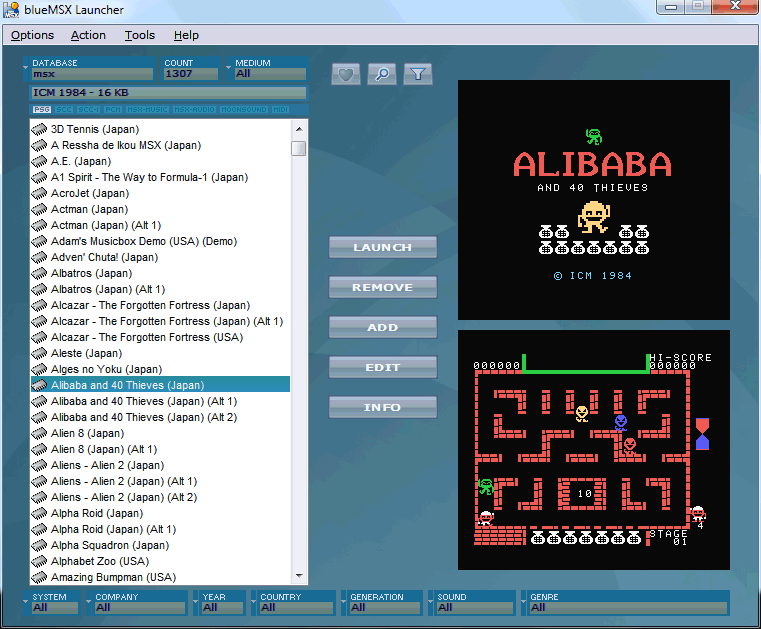Click the Alibaba gameplay maze screenshot

click(x=594, y=450)
